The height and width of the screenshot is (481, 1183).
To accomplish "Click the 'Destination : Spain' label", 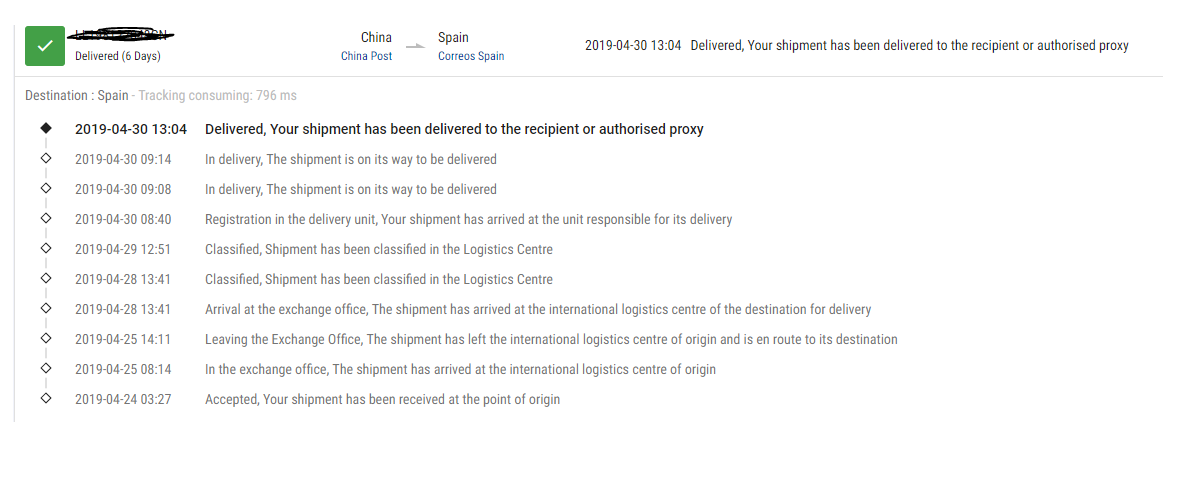I will [77, 96].
